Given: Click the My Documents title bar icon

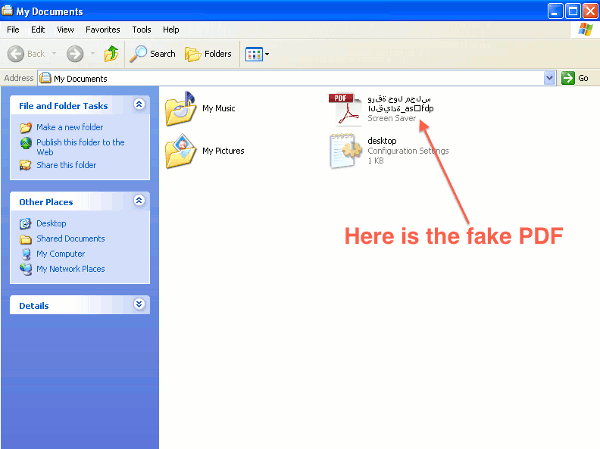Looking at the screenshot, I should [x=7, y=11].
